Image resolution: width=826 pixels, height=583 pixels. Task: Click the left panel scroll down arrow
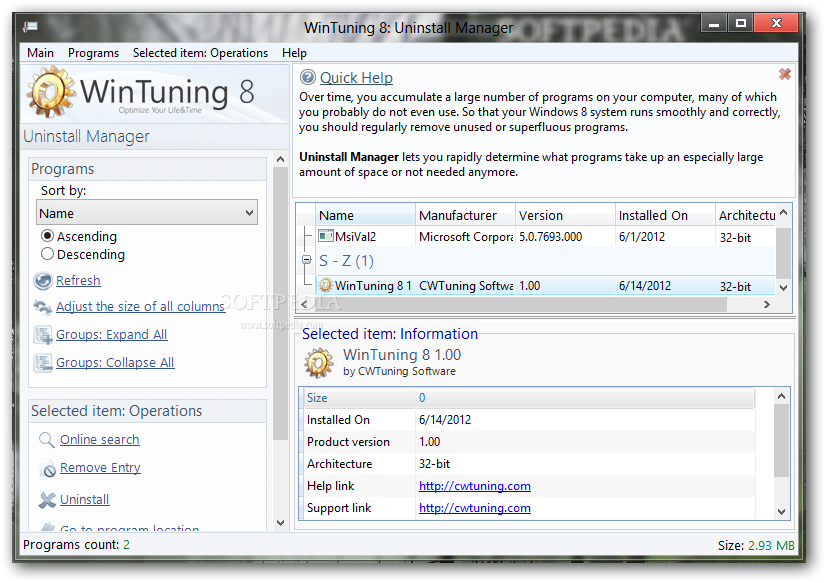click(x=280, y=522)
